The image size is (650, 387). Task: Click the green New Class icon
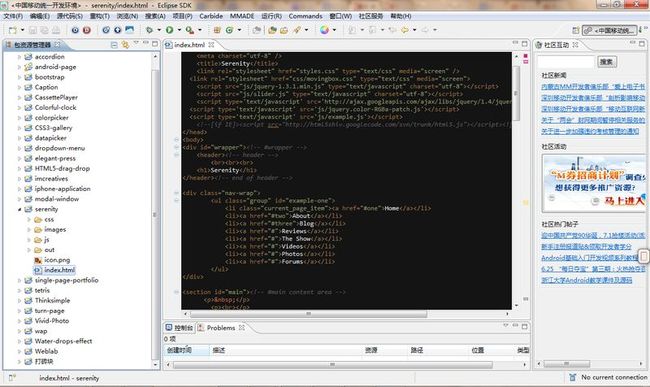point(229,30)
